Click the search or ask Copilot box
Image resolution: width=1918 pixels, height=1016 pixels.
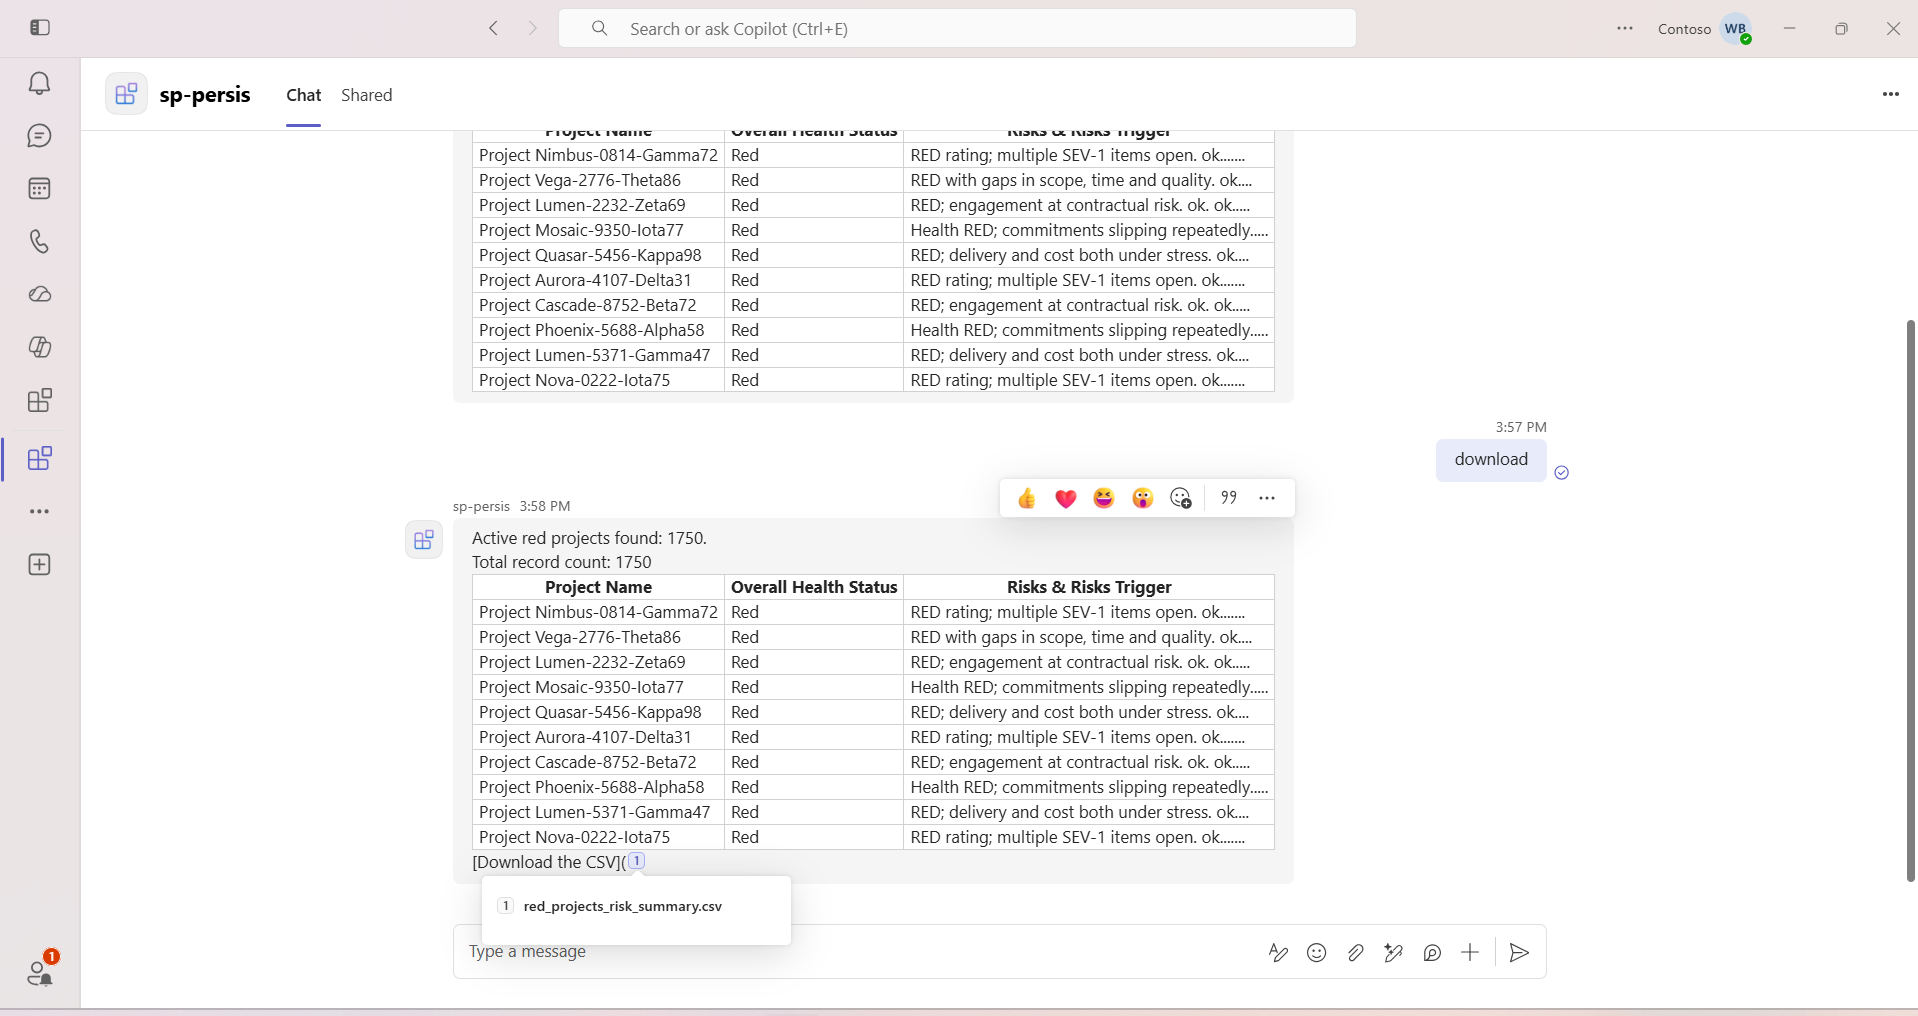[x=957, y=29]
